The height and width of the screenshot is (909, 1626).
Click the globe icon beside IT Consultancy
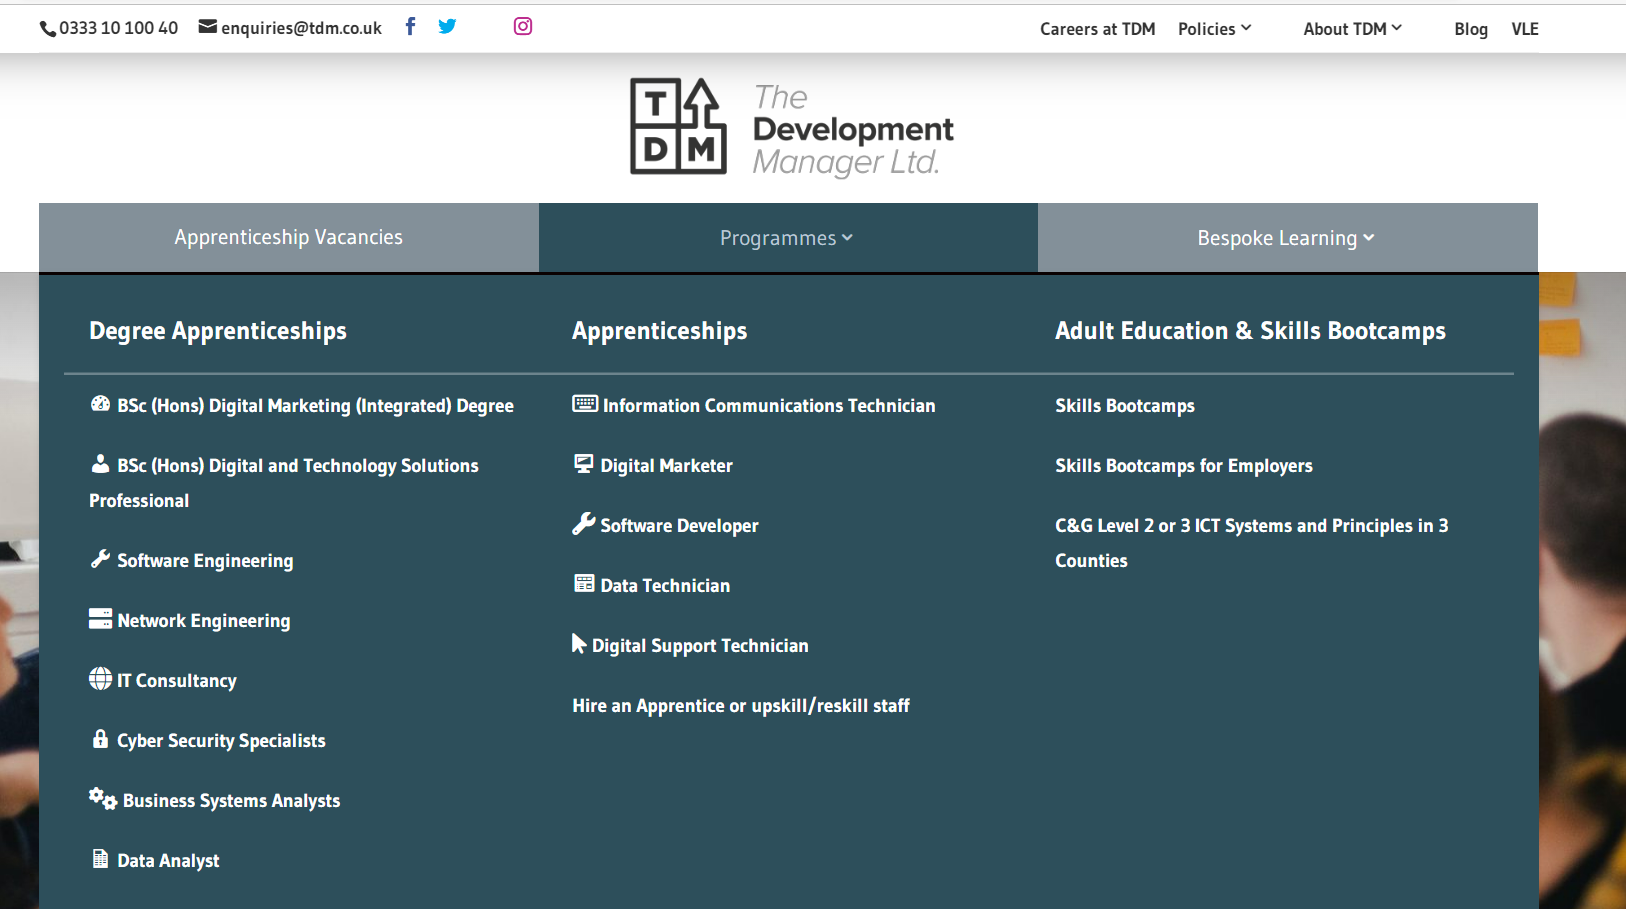[100, 679]
